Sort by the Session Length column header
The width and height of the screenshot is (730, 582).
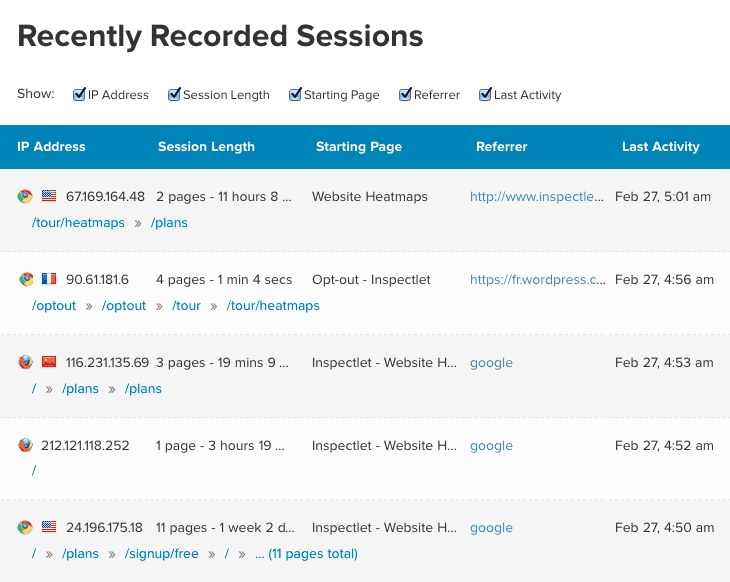tap(206, 146)
